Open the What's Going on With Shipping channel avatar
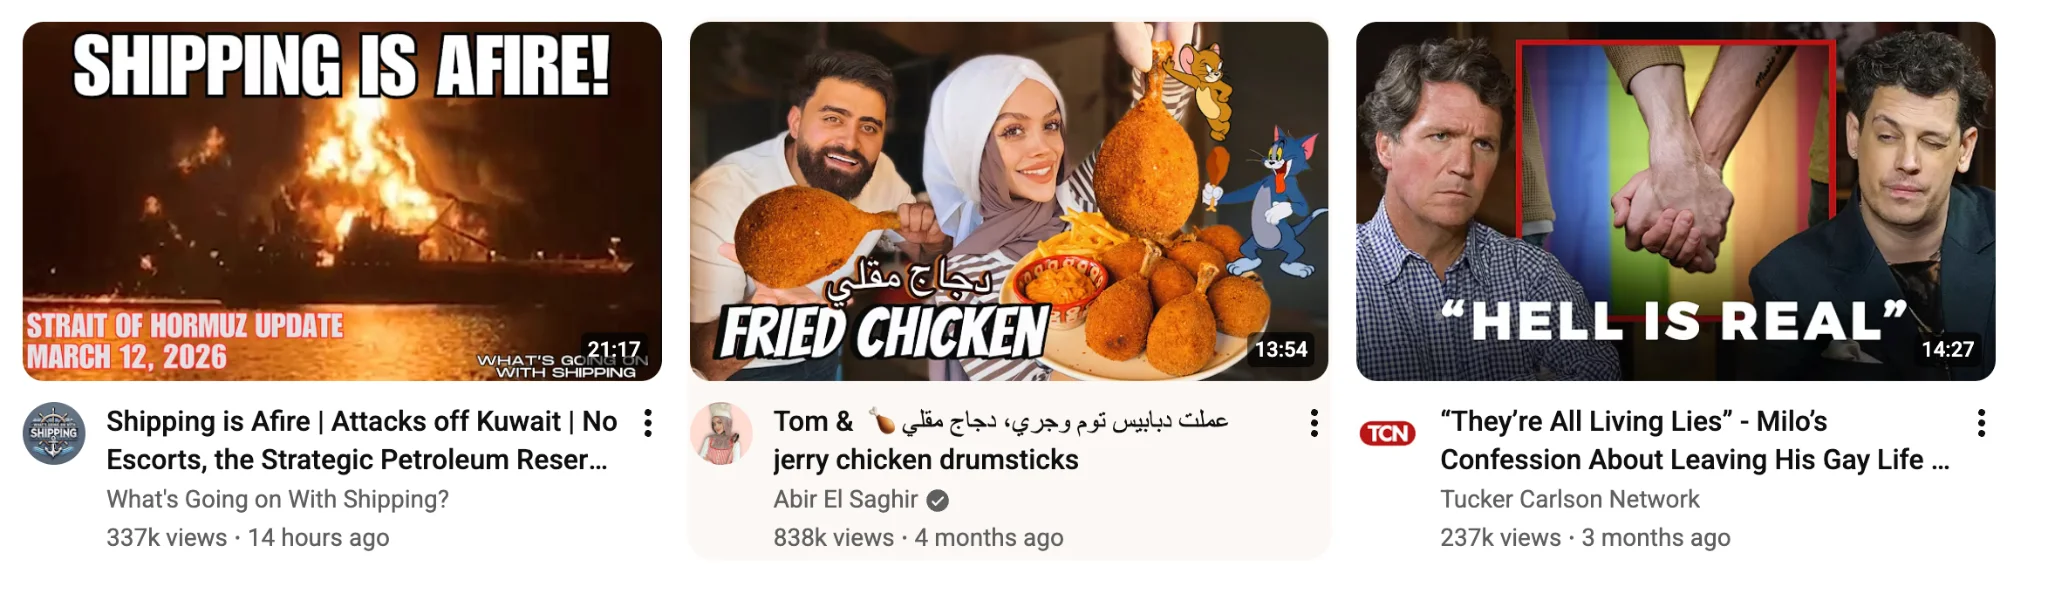The width and height of the screenshot is (2048, 600). pyautogui.click(x=54, y=434)
